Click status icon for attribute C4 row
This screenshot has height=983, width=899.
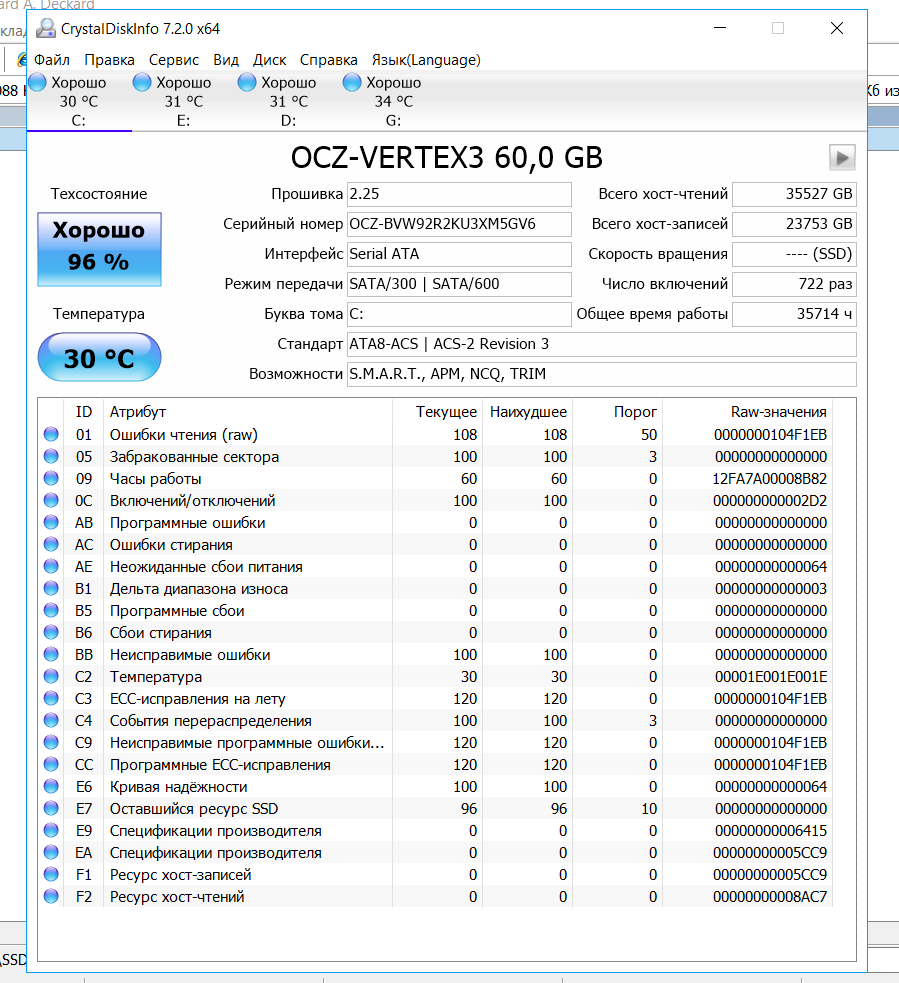pos(51,720)
